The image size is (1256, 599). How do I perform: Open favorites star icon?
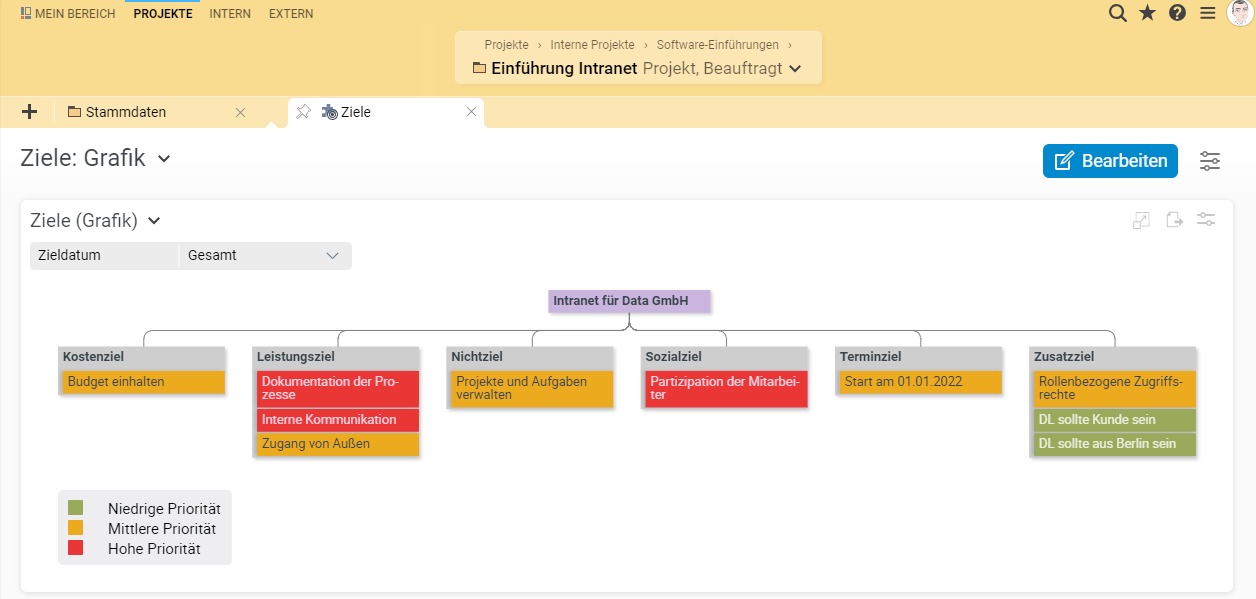pyautogui.click(x=1147, y=13)
